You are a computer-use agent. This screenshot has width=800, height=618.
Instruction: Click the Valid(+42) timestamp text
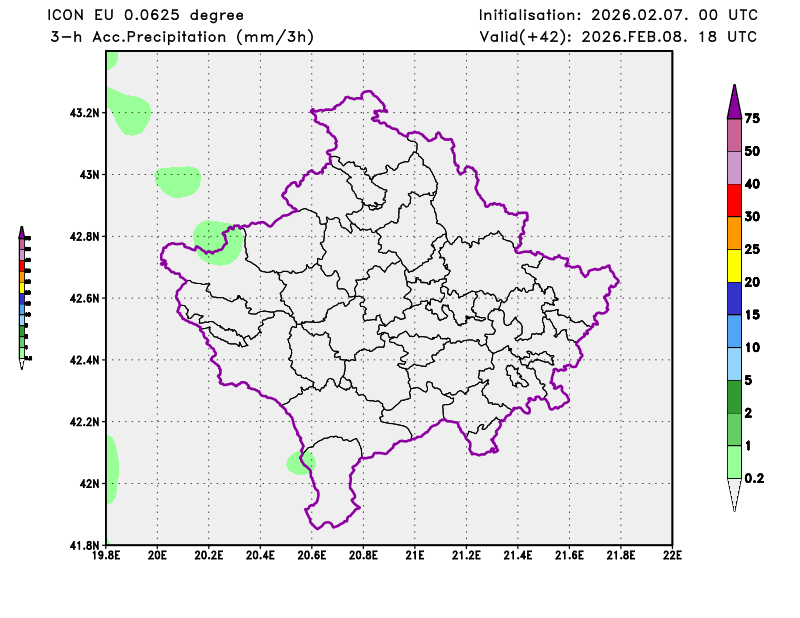pyautogui.click(x=618, y=37)
